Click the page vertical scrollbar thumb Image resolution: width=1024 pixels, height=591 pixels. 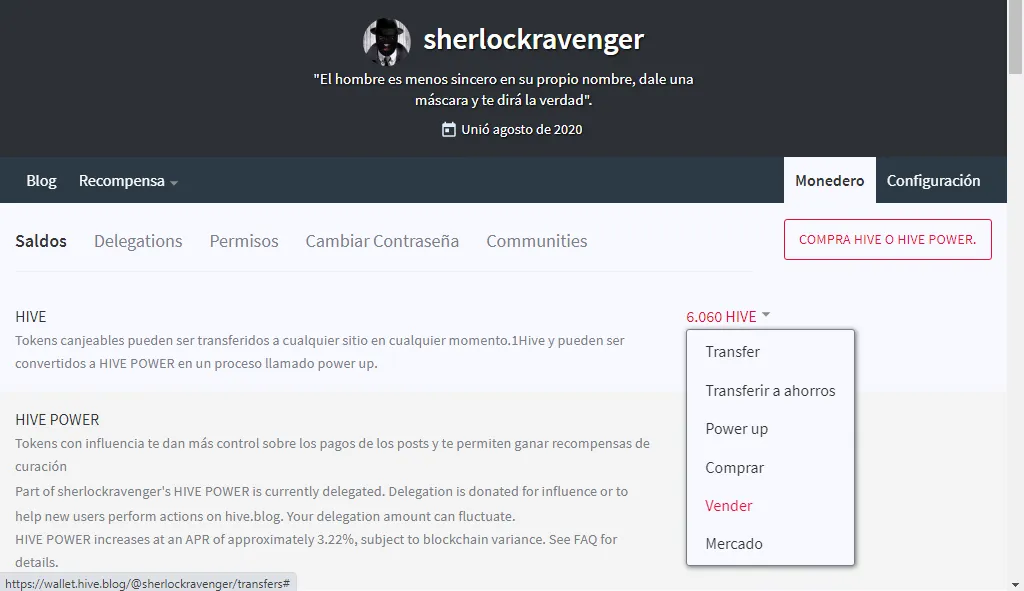click(1015, 37)
